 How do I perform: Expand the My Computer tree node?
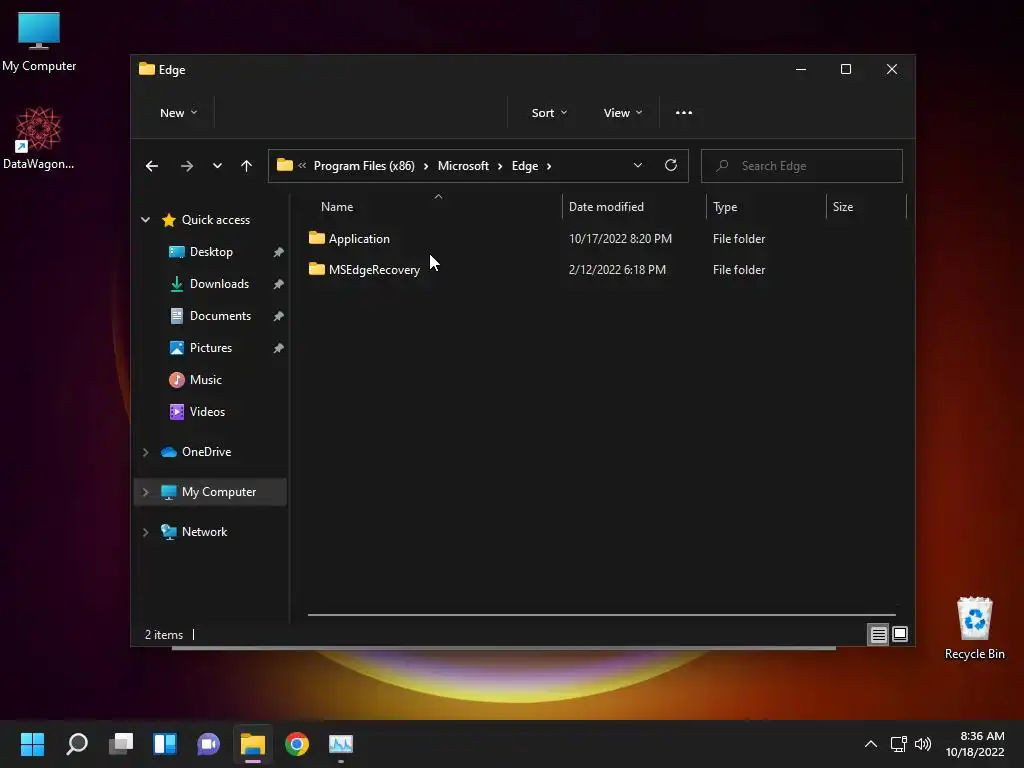tap(146, 492)
